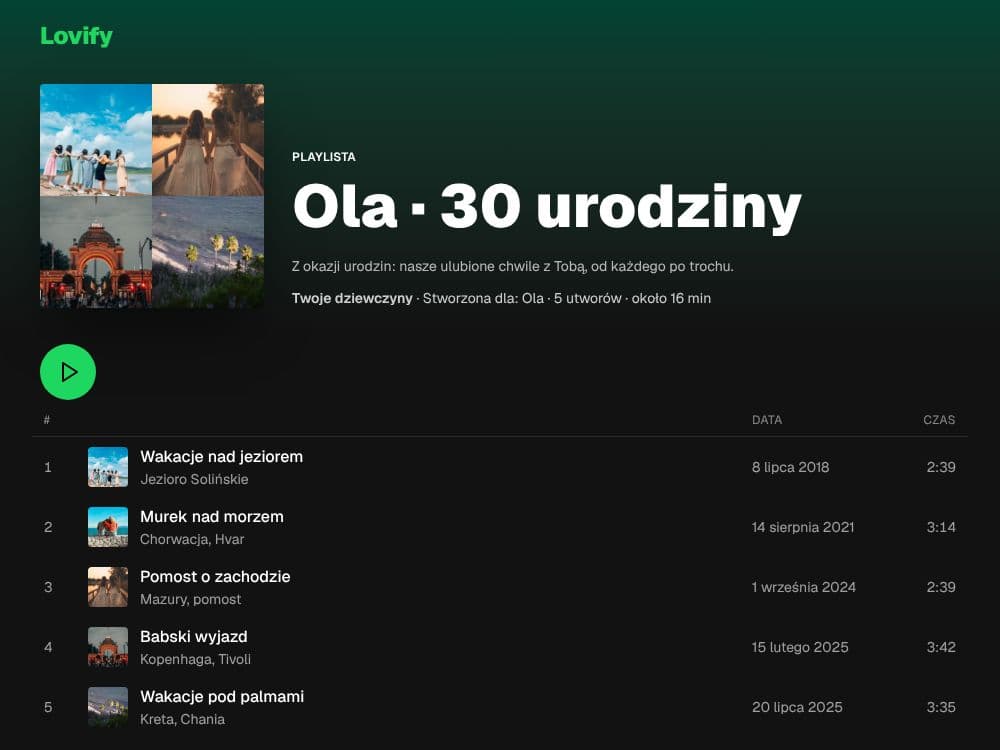The height and width of the screenshot is (750, 1000).
Task: Click the Jezioro Solińskie subtitle
Action: click(194, 479)
